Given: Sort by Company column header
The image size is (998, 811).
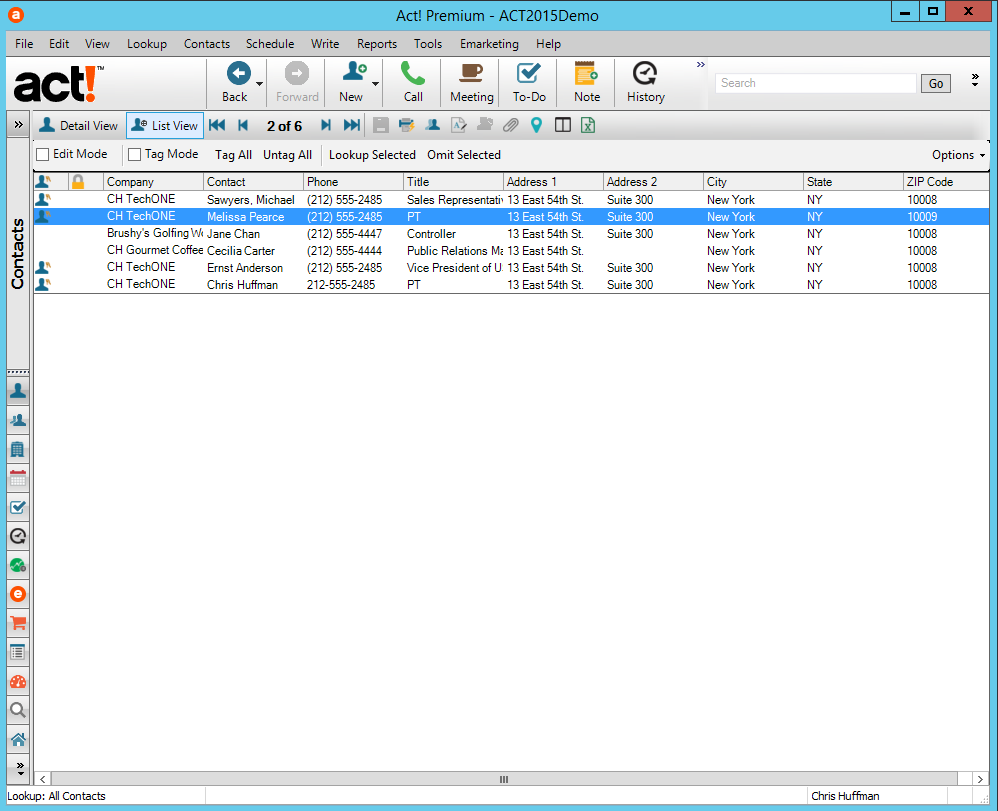Looking at the screenshot, I should click(153, 182).
